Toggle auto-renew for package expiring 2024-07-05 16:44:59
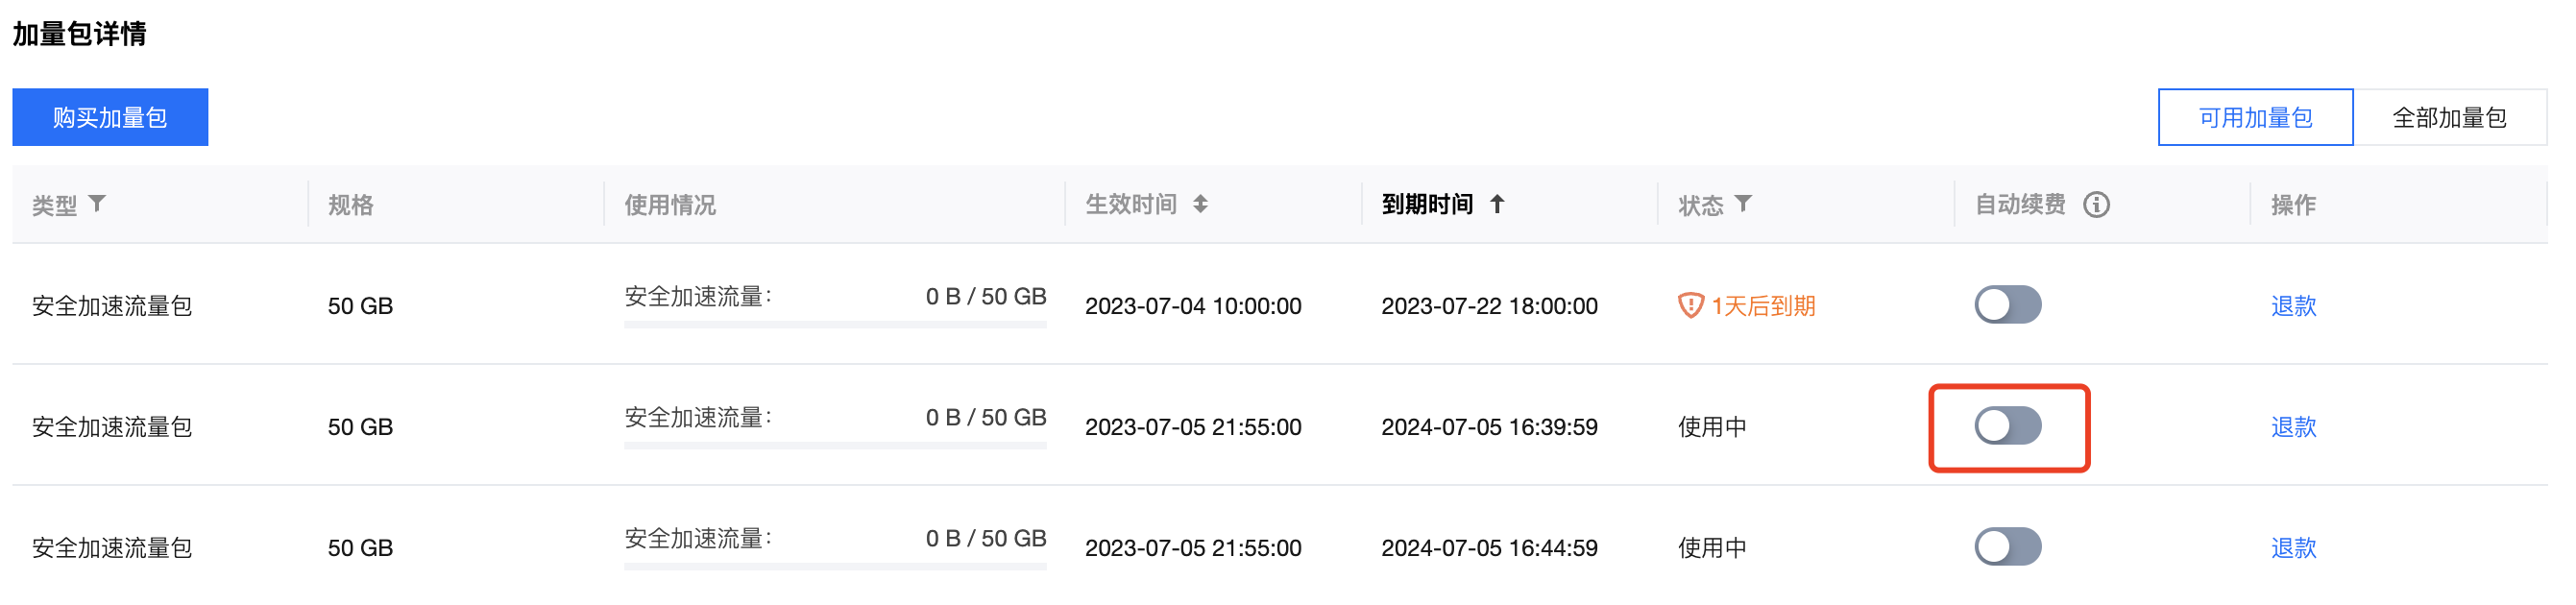This screenshot has height=605, width=2576. [2007, 546]
